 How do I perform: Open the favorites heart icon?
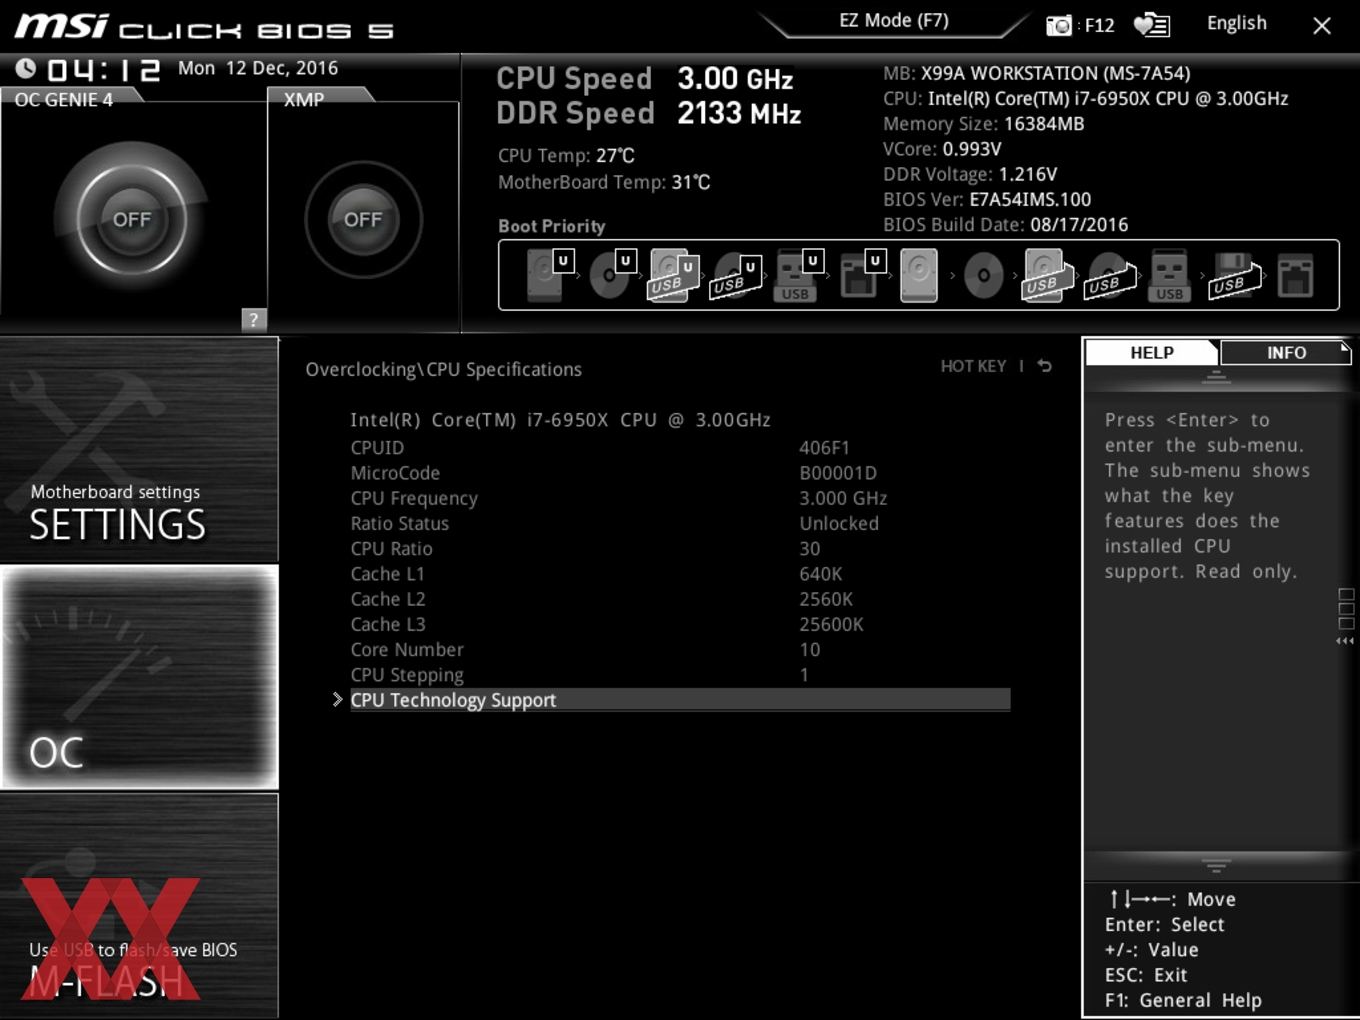click(x=1152, y=25)
